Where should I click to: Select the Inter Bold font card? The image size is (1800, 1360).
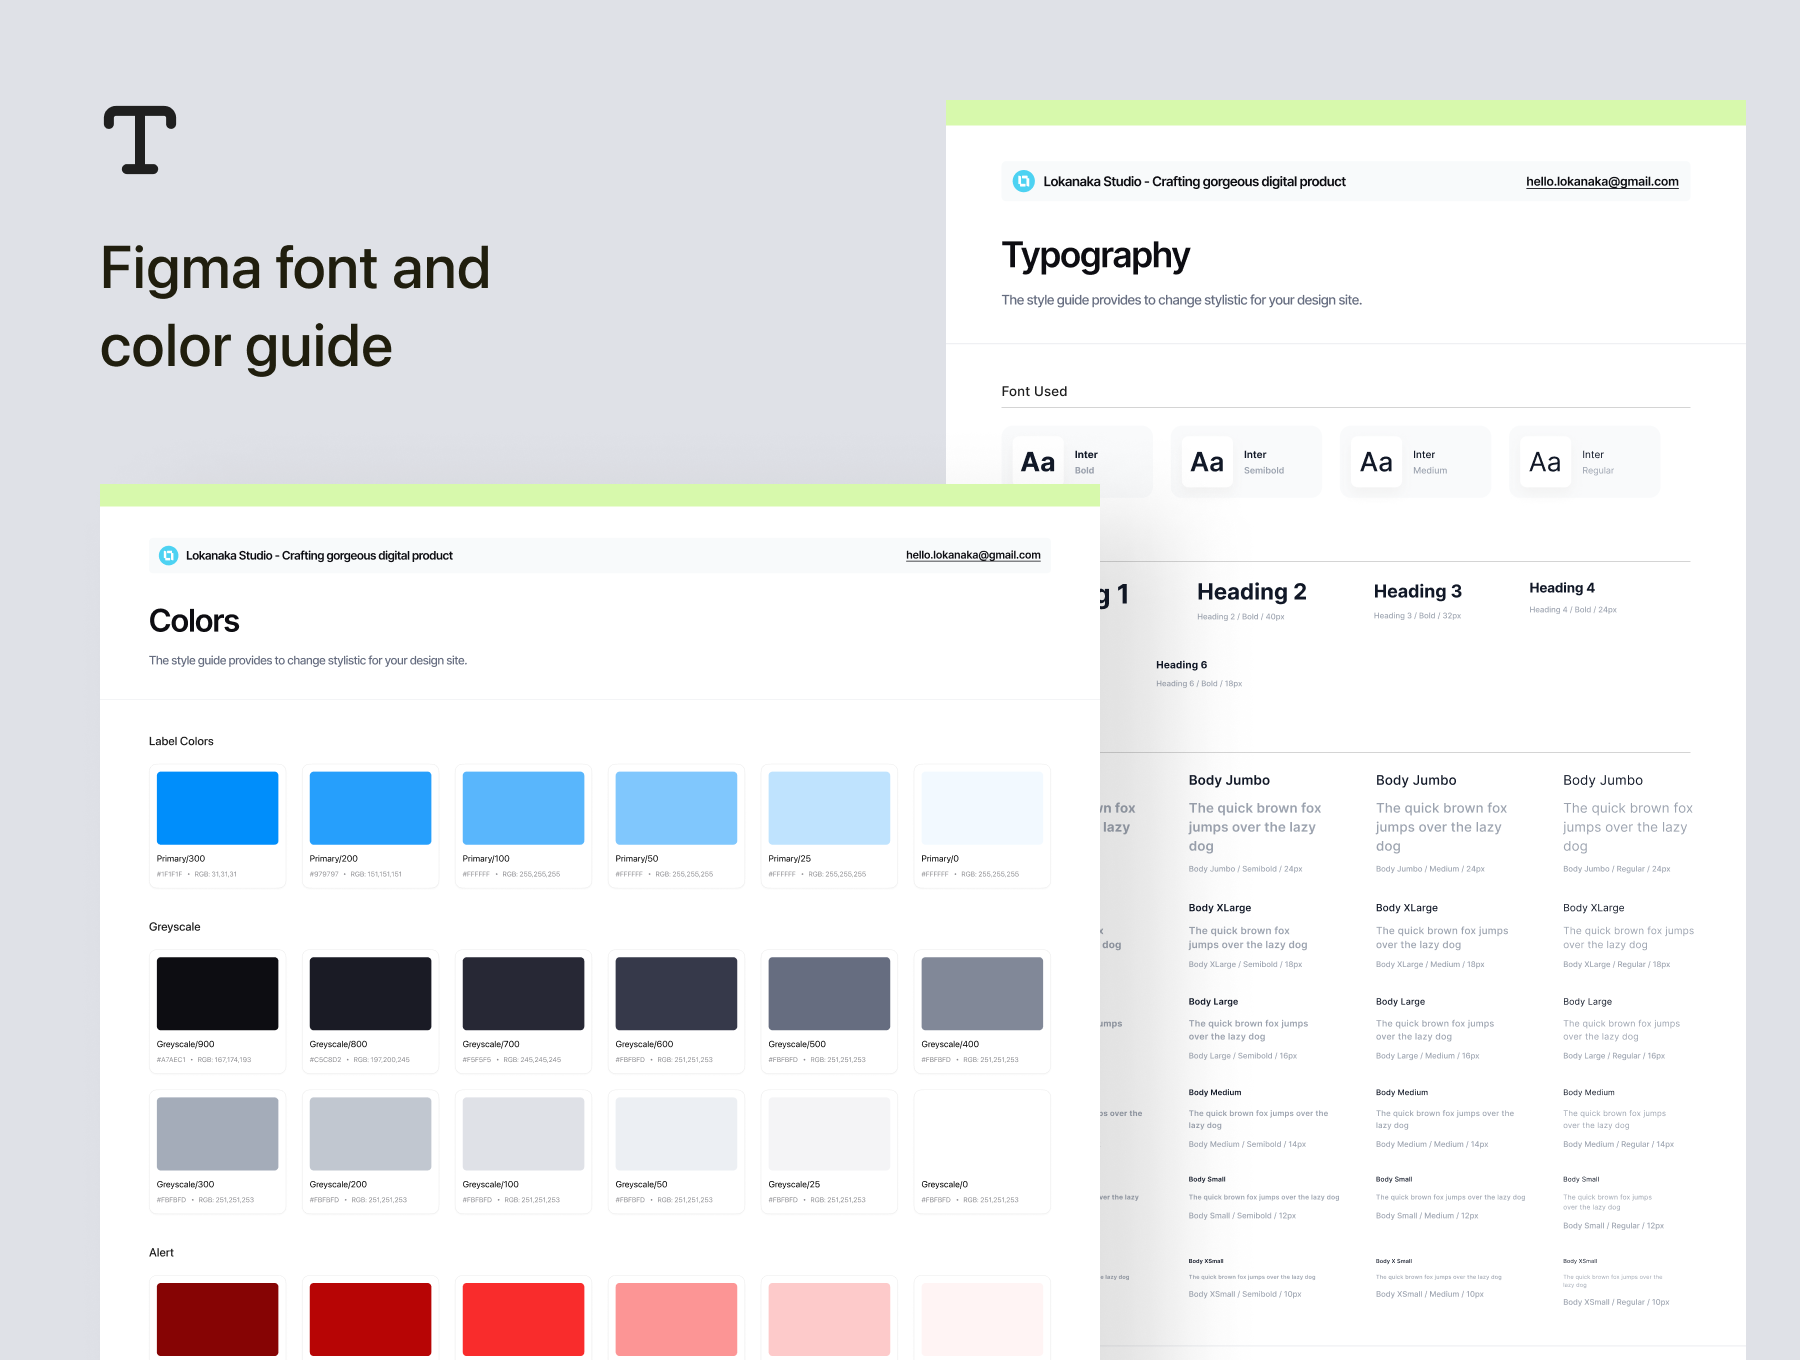pos(1077,461)
